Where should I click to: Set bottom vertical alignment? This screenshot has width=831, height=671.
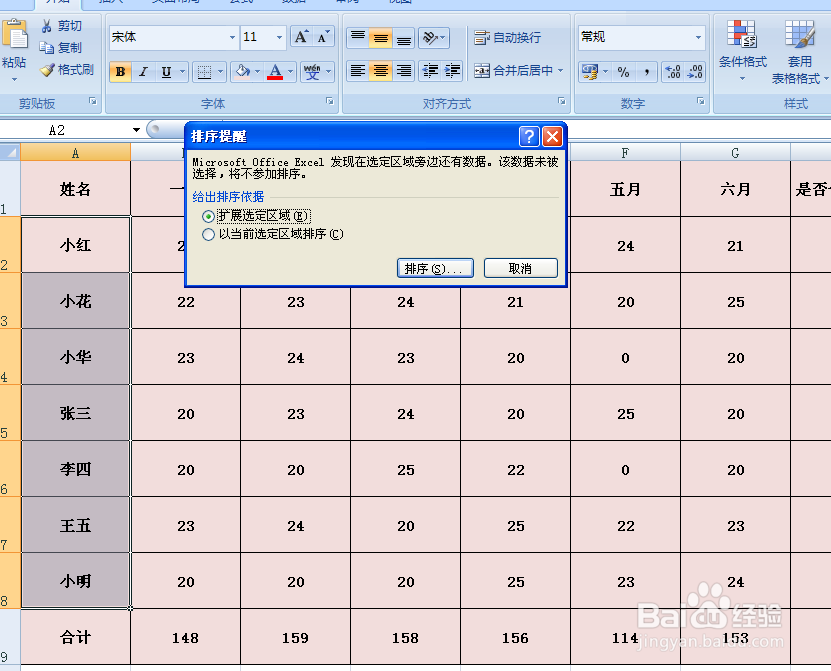403,37
